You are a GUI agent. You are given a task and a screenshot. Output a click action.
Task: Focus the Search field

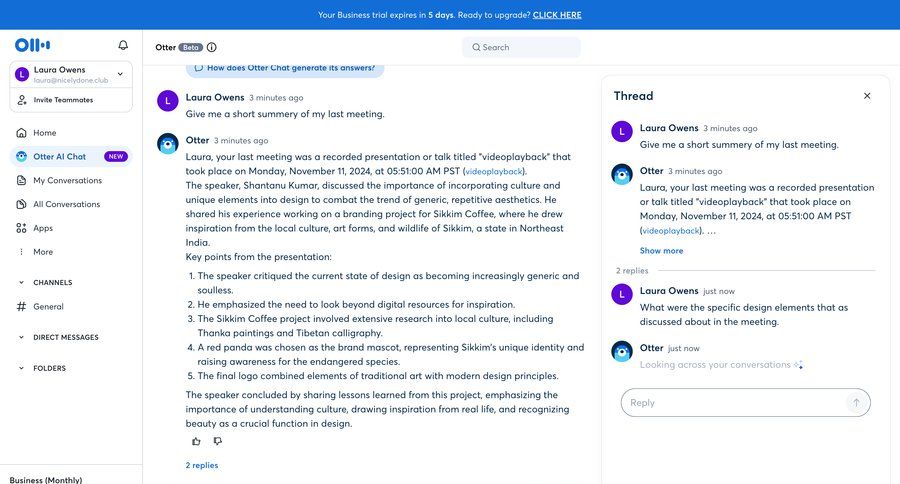[521, 47]
